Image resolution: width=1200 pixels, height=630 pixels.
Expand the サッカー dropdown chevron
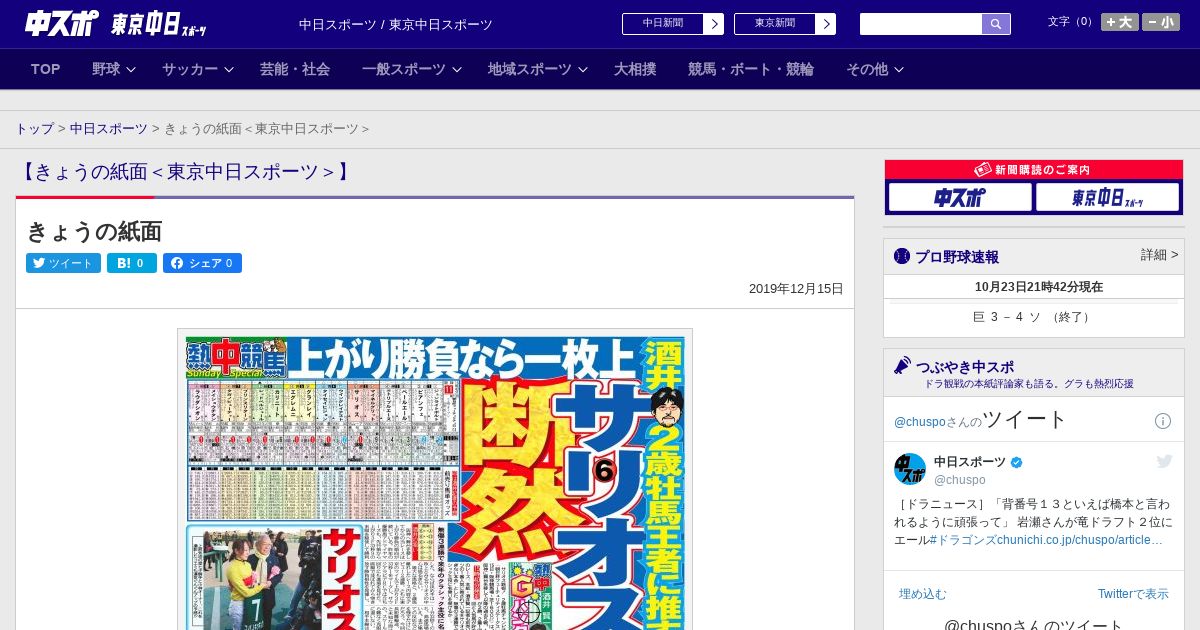point(229,69)
